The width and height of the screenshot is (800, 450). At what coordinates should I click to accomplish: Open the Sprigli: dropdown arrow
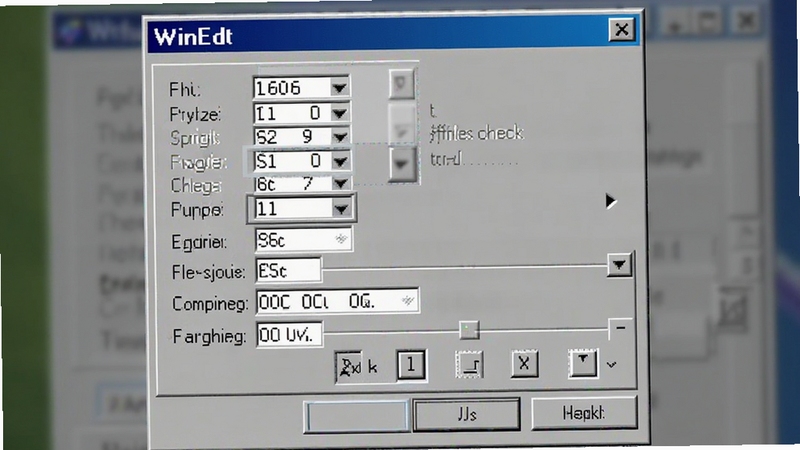tap(339, 137)
